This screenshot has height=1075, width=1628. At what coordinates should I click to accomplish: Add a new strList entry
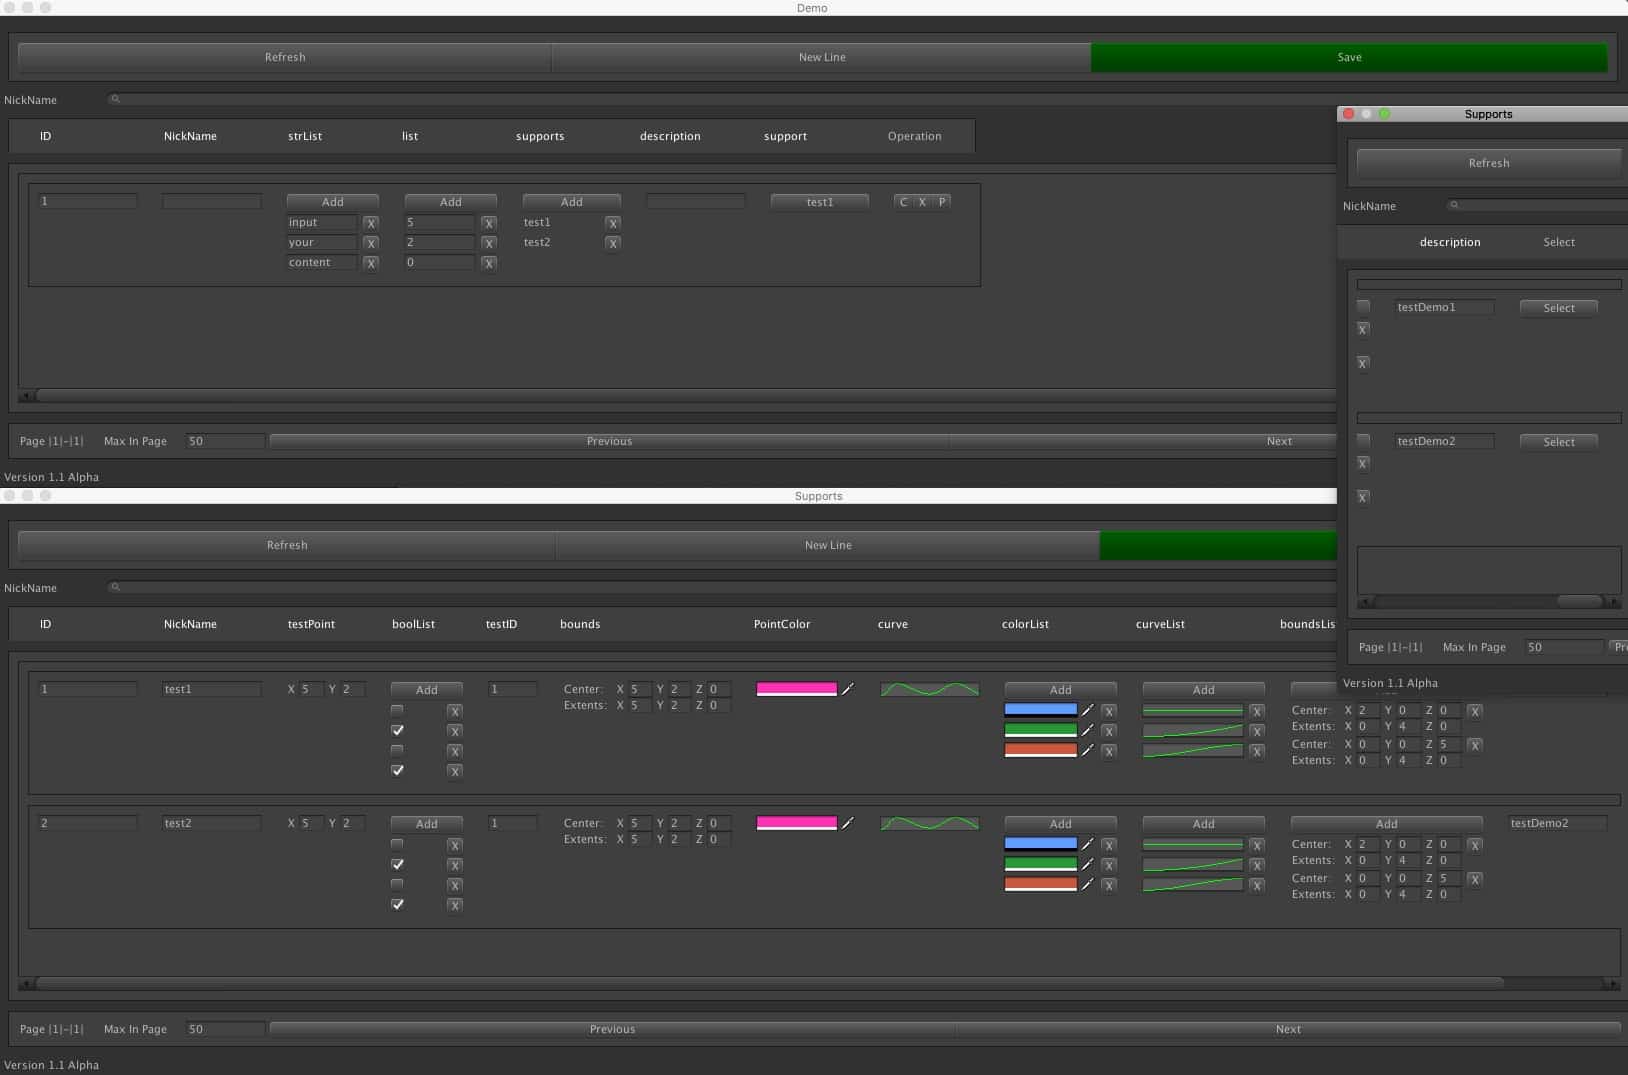[x=332, y=202]
